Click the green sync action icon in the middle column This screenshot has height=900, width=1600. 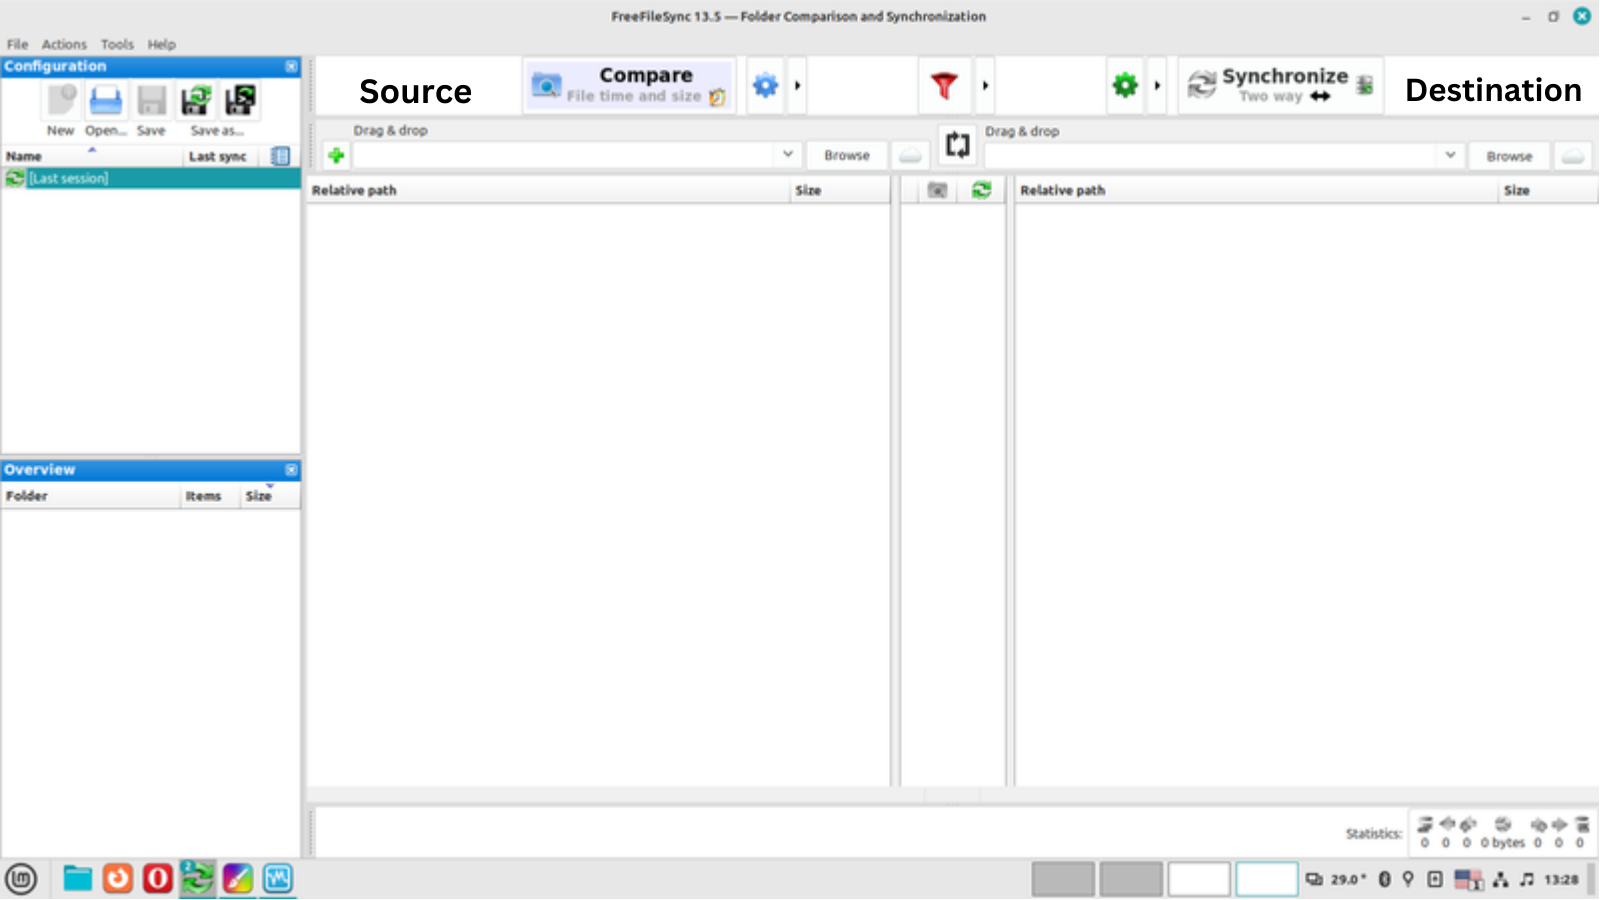pos(981,190)
